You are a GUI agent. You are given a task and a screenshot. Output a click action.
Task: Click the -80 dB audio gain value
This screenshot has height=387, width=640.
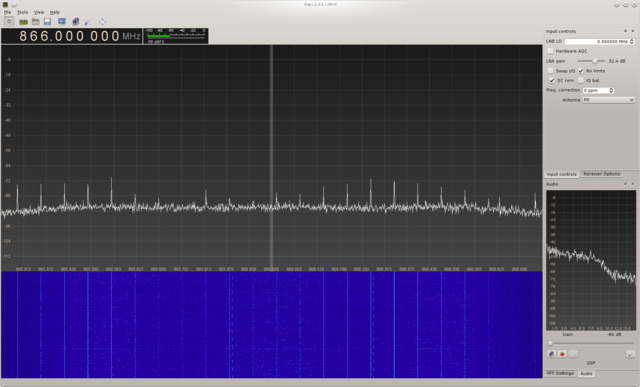[614, 334]
